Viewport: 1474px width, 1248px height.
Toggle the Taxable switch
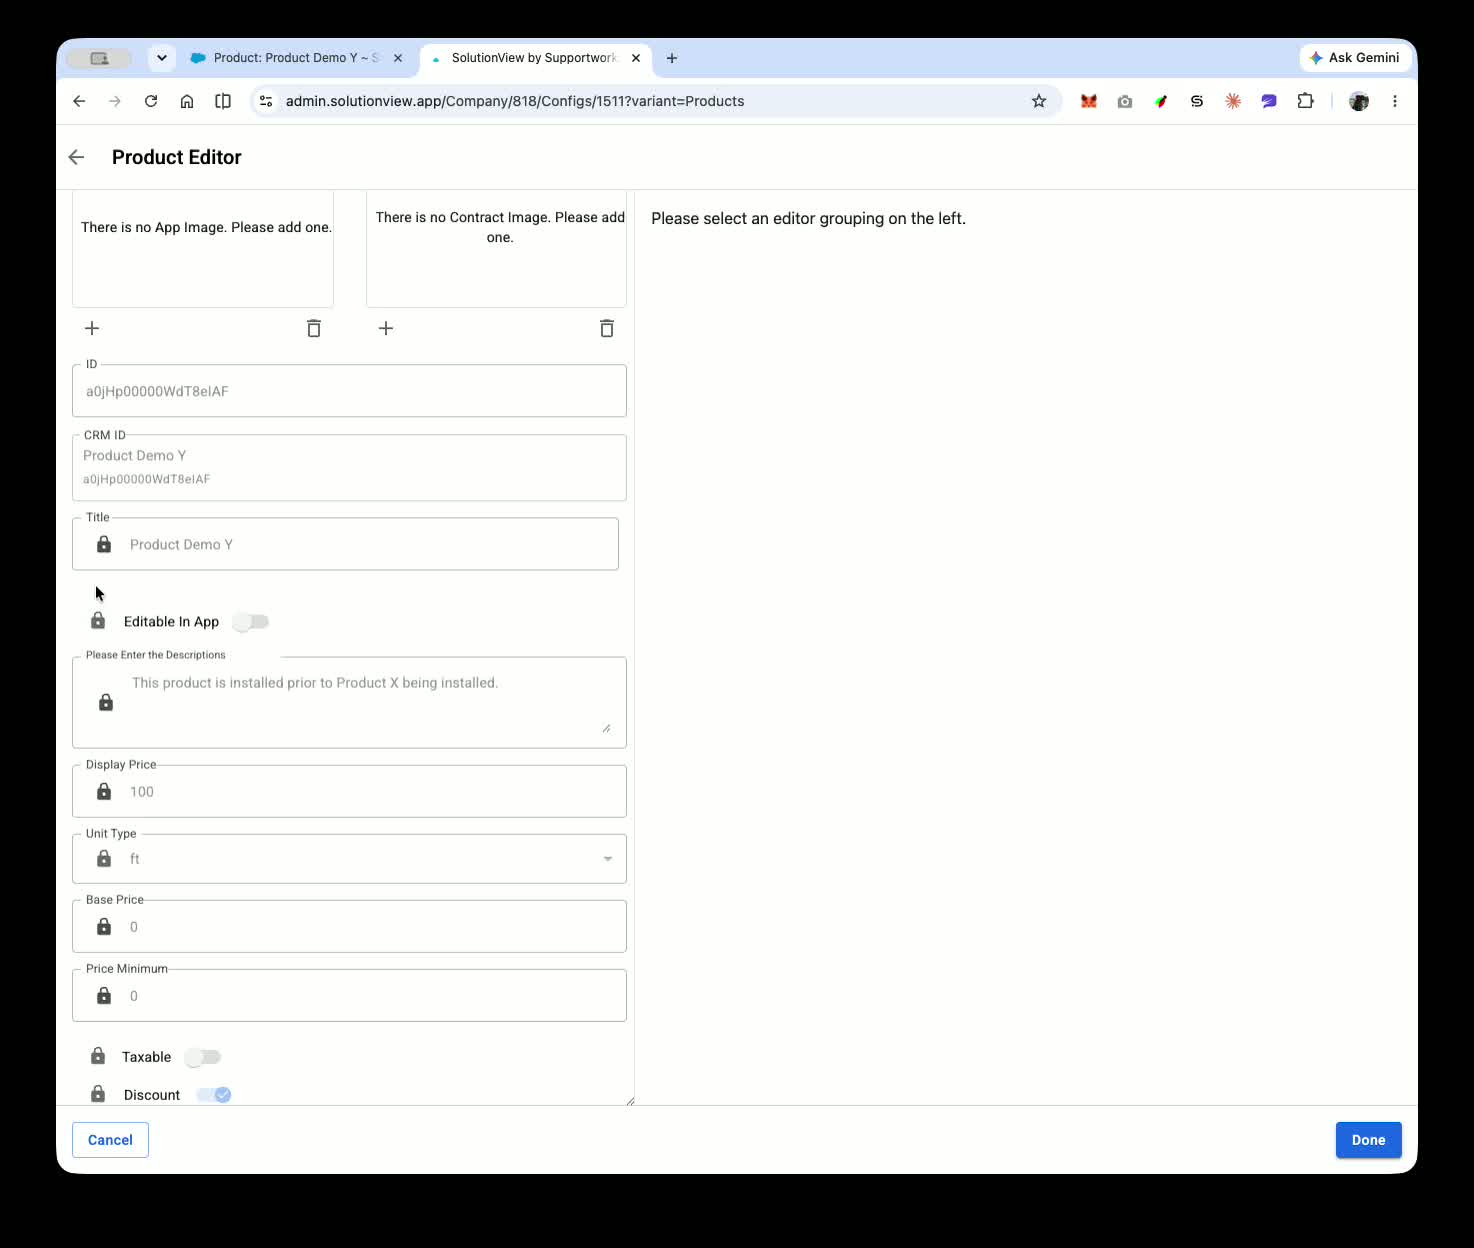(203, 1057)
